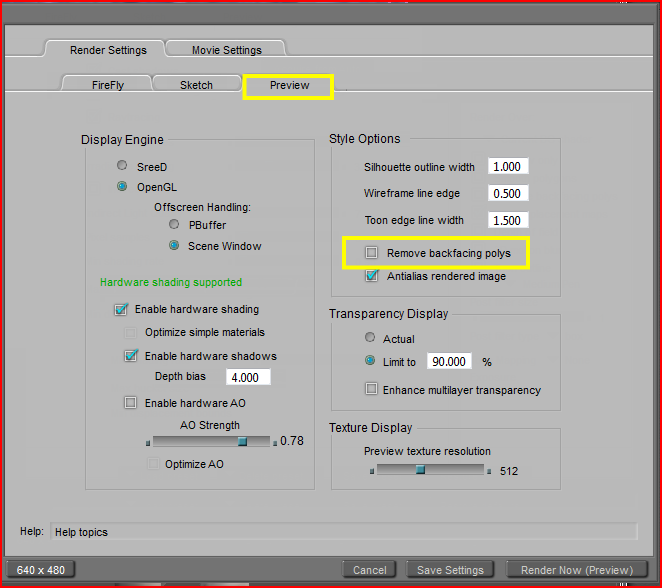Viewport: 662px width, 588px height.
Task: Edit Silhouette outline width field
Action: tap(508, 166)
